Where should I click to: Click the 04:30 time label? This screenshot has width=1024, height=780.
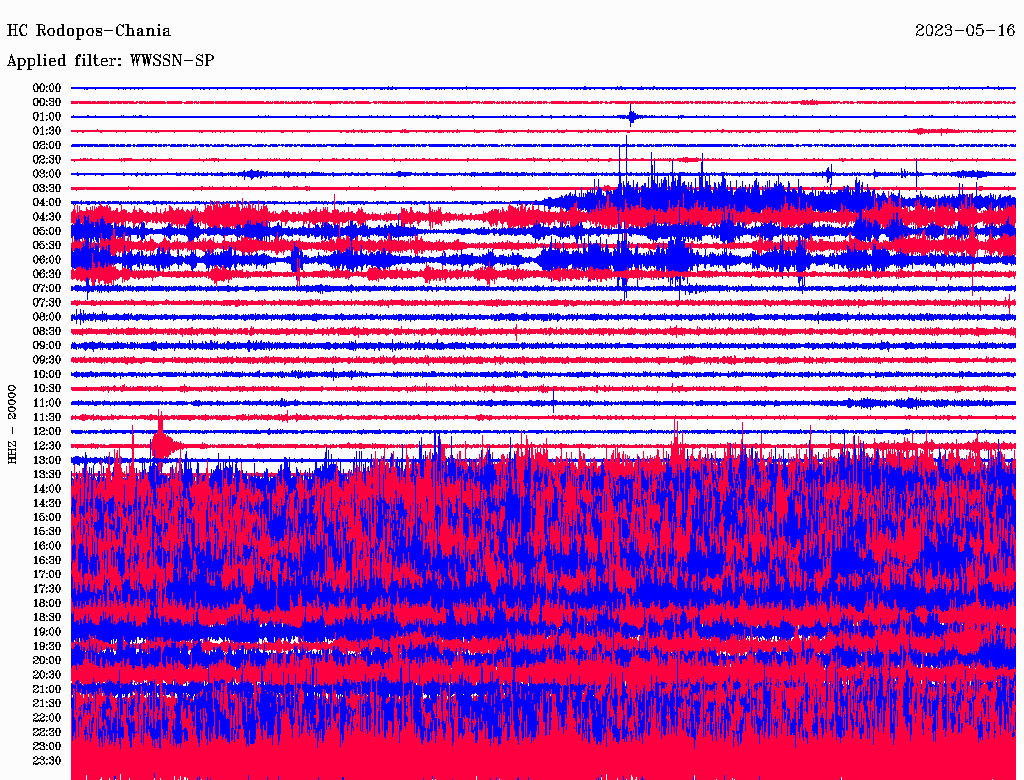[x=48, y=217]
